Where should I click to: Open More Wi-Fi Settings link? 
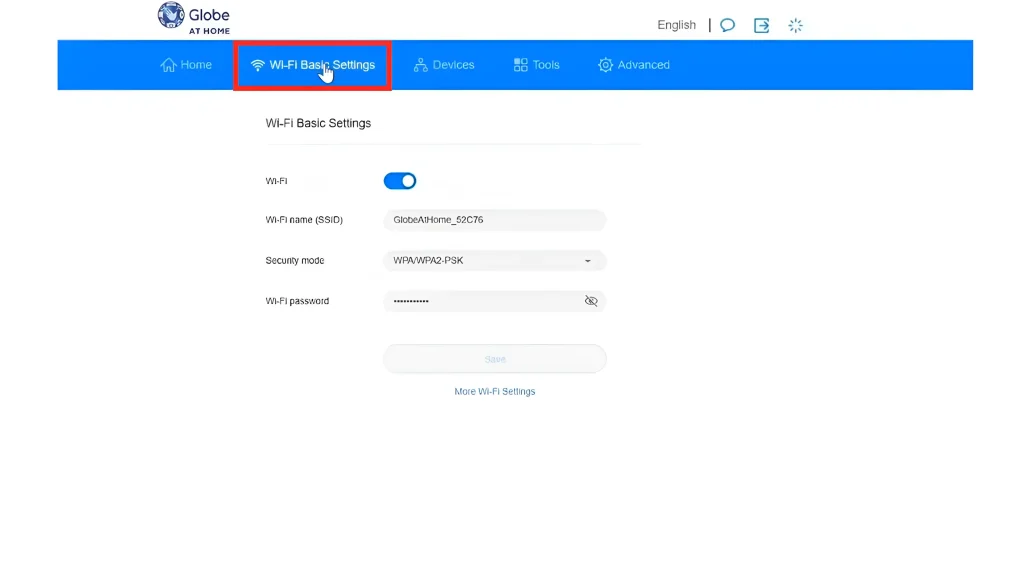[494, 391]
